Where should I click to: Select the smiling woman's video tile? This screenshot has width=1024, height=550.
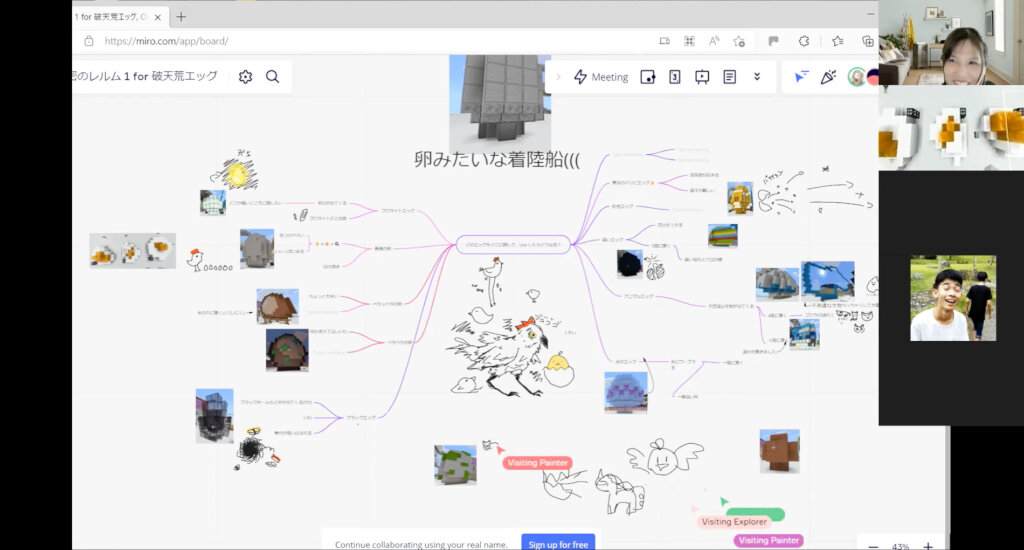tap(951, 42)
